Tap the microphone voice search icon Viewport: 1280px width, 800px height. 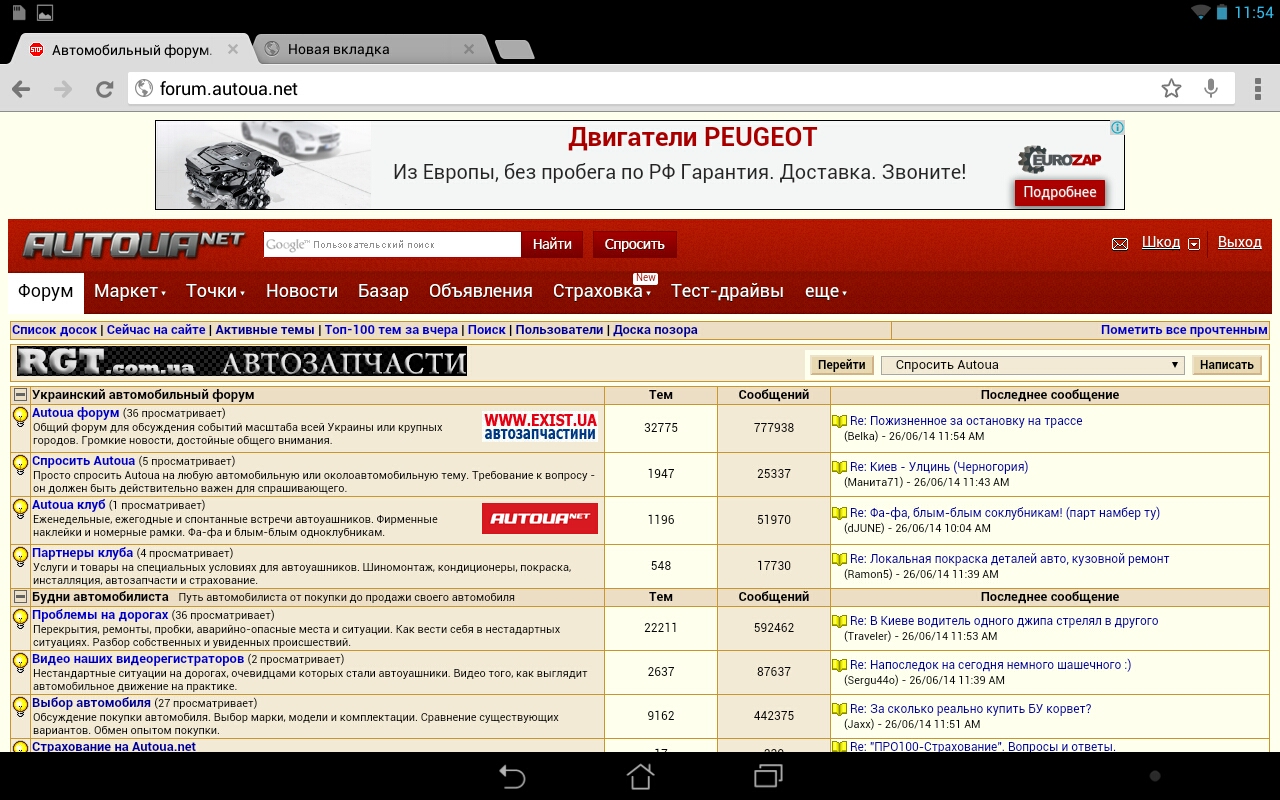(1211, 89)
